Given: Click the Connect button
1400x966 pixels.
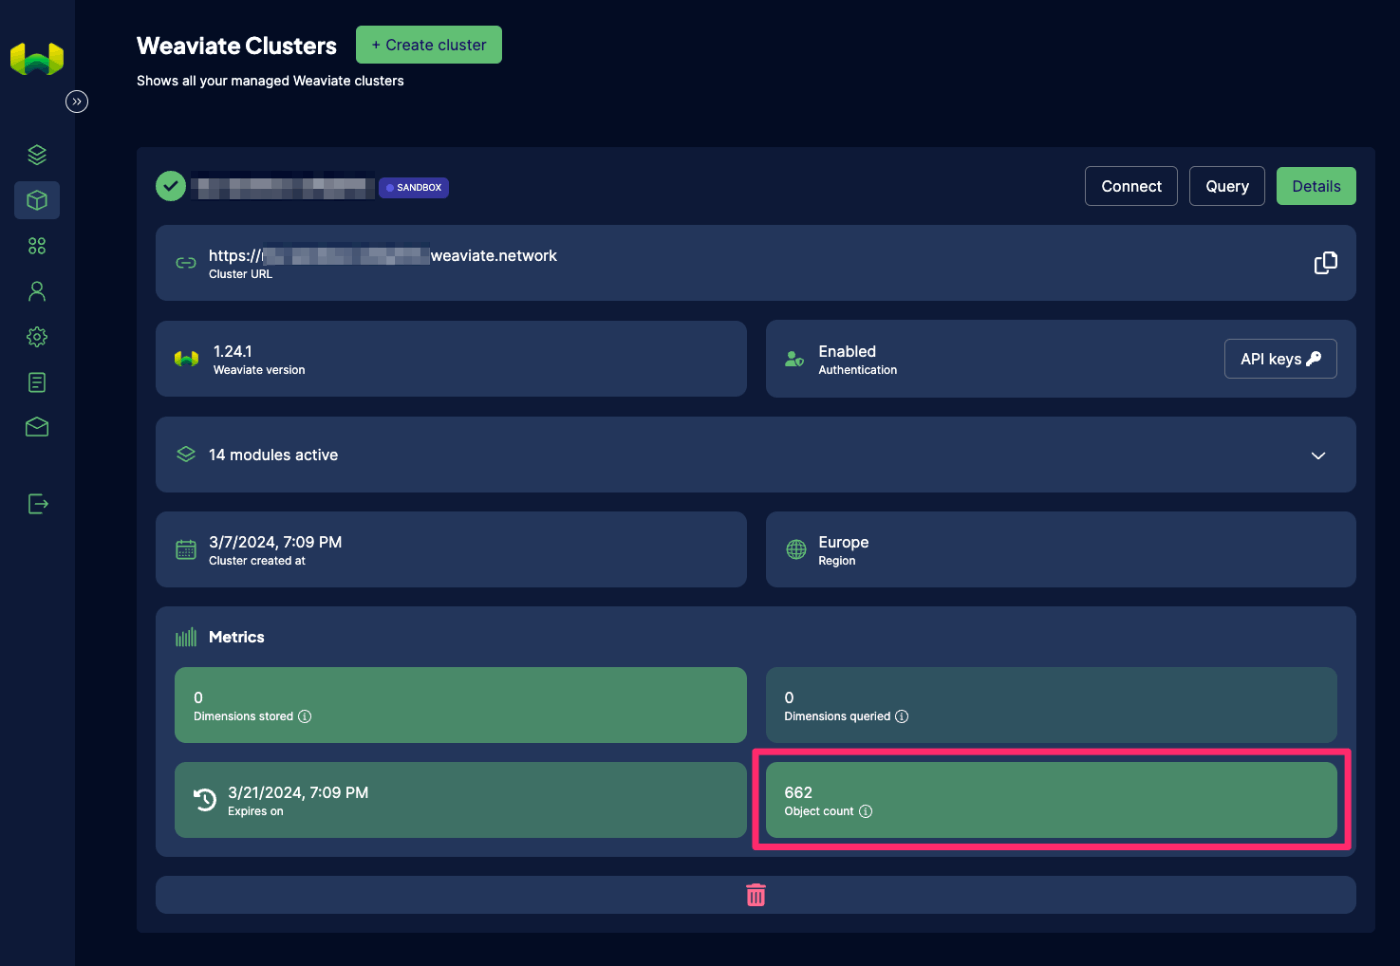Looking at the screenshot, I should click(x=1131, y=186).
